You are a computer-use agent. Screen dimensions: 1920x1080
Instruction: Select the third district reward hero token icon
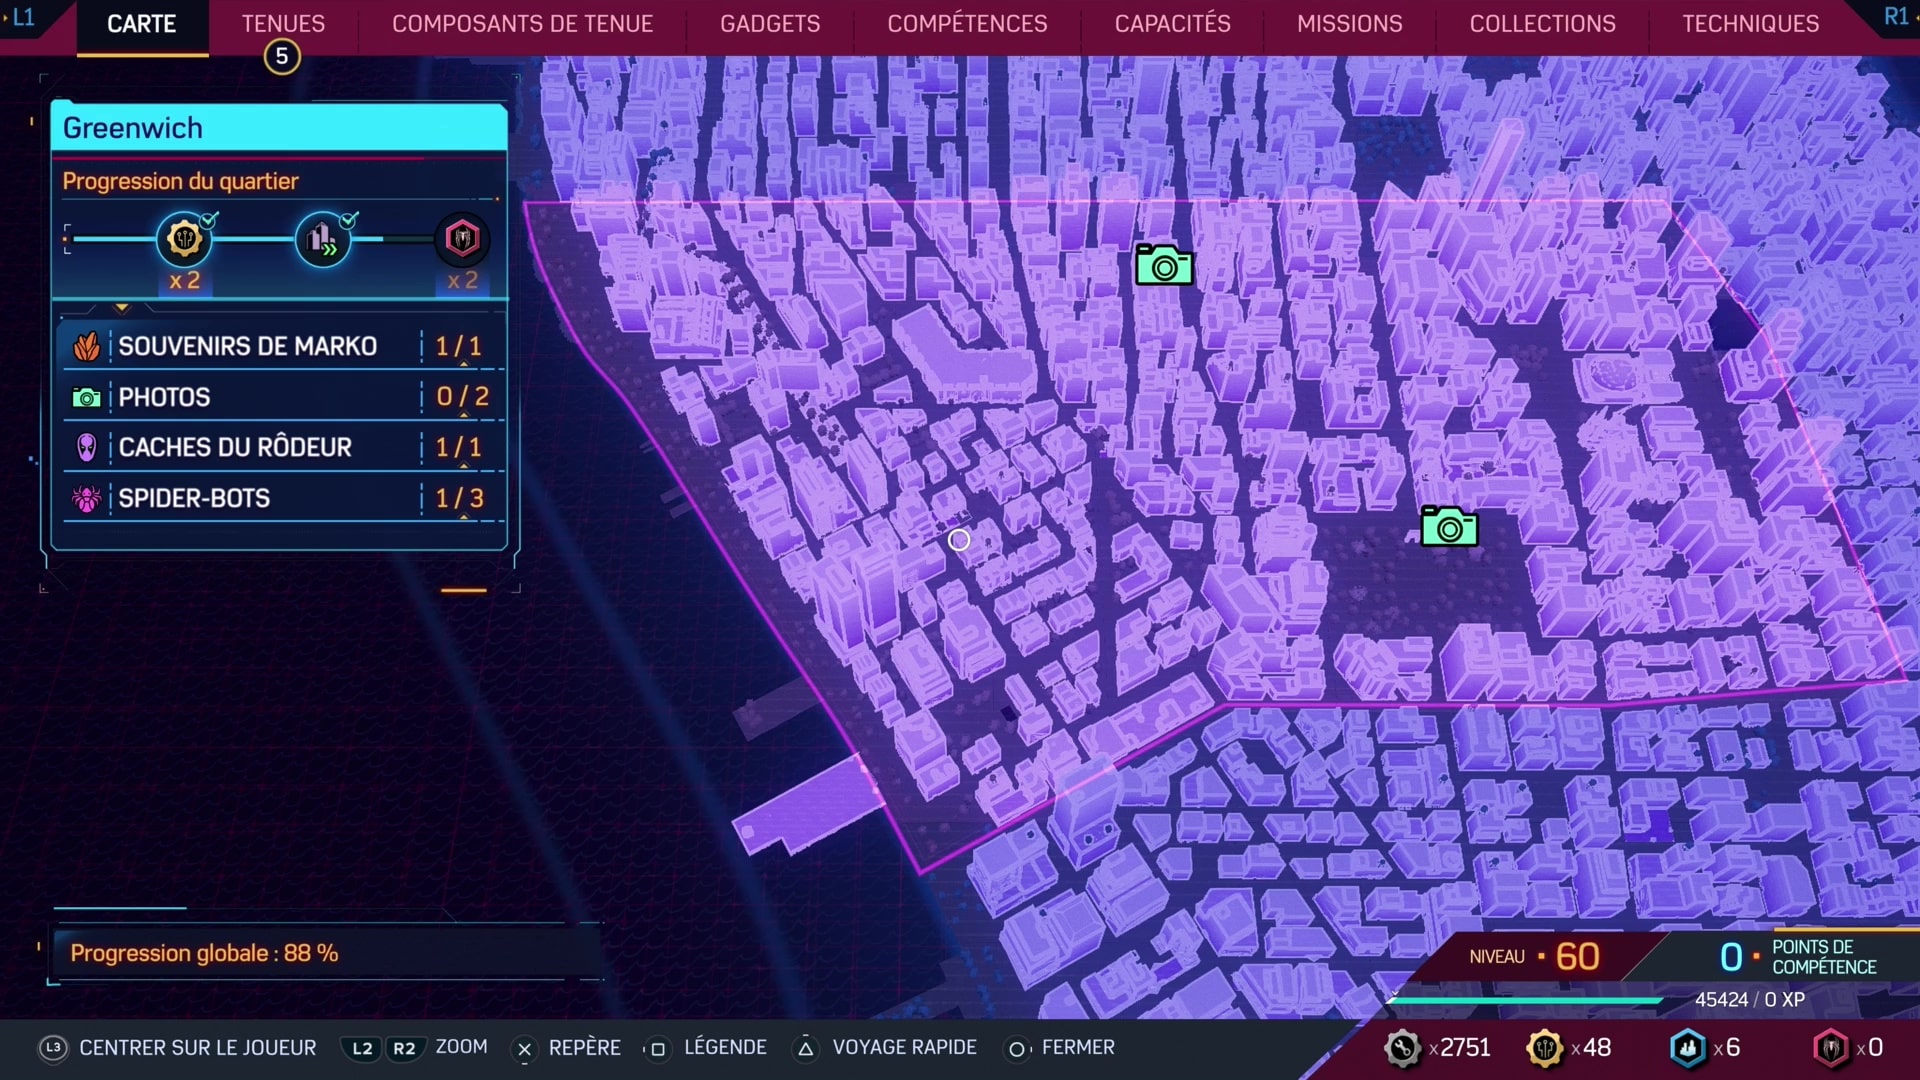point(462,239)
